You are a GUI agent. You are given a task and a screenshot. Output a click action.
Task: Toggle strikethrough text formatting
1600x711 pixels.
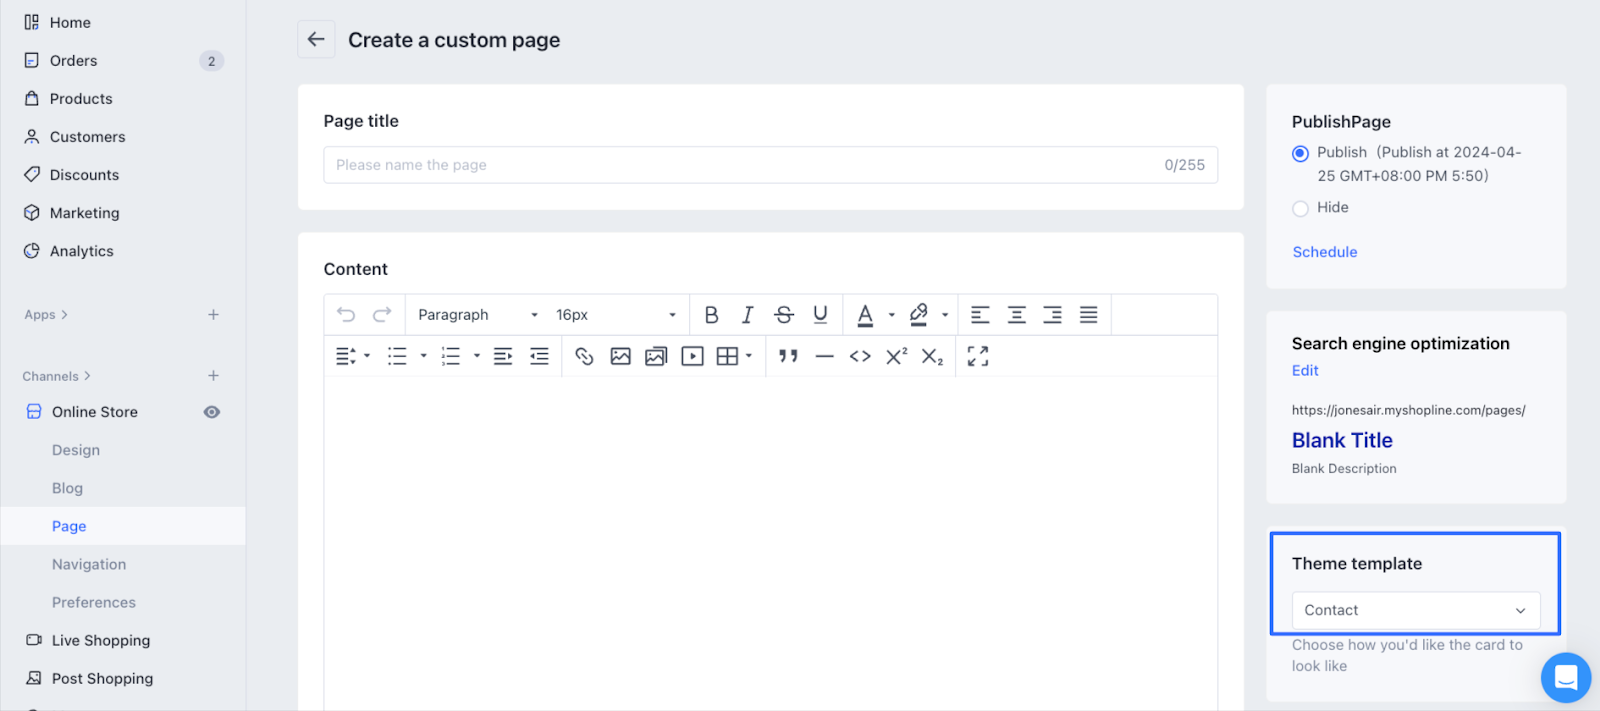point(784,315)
